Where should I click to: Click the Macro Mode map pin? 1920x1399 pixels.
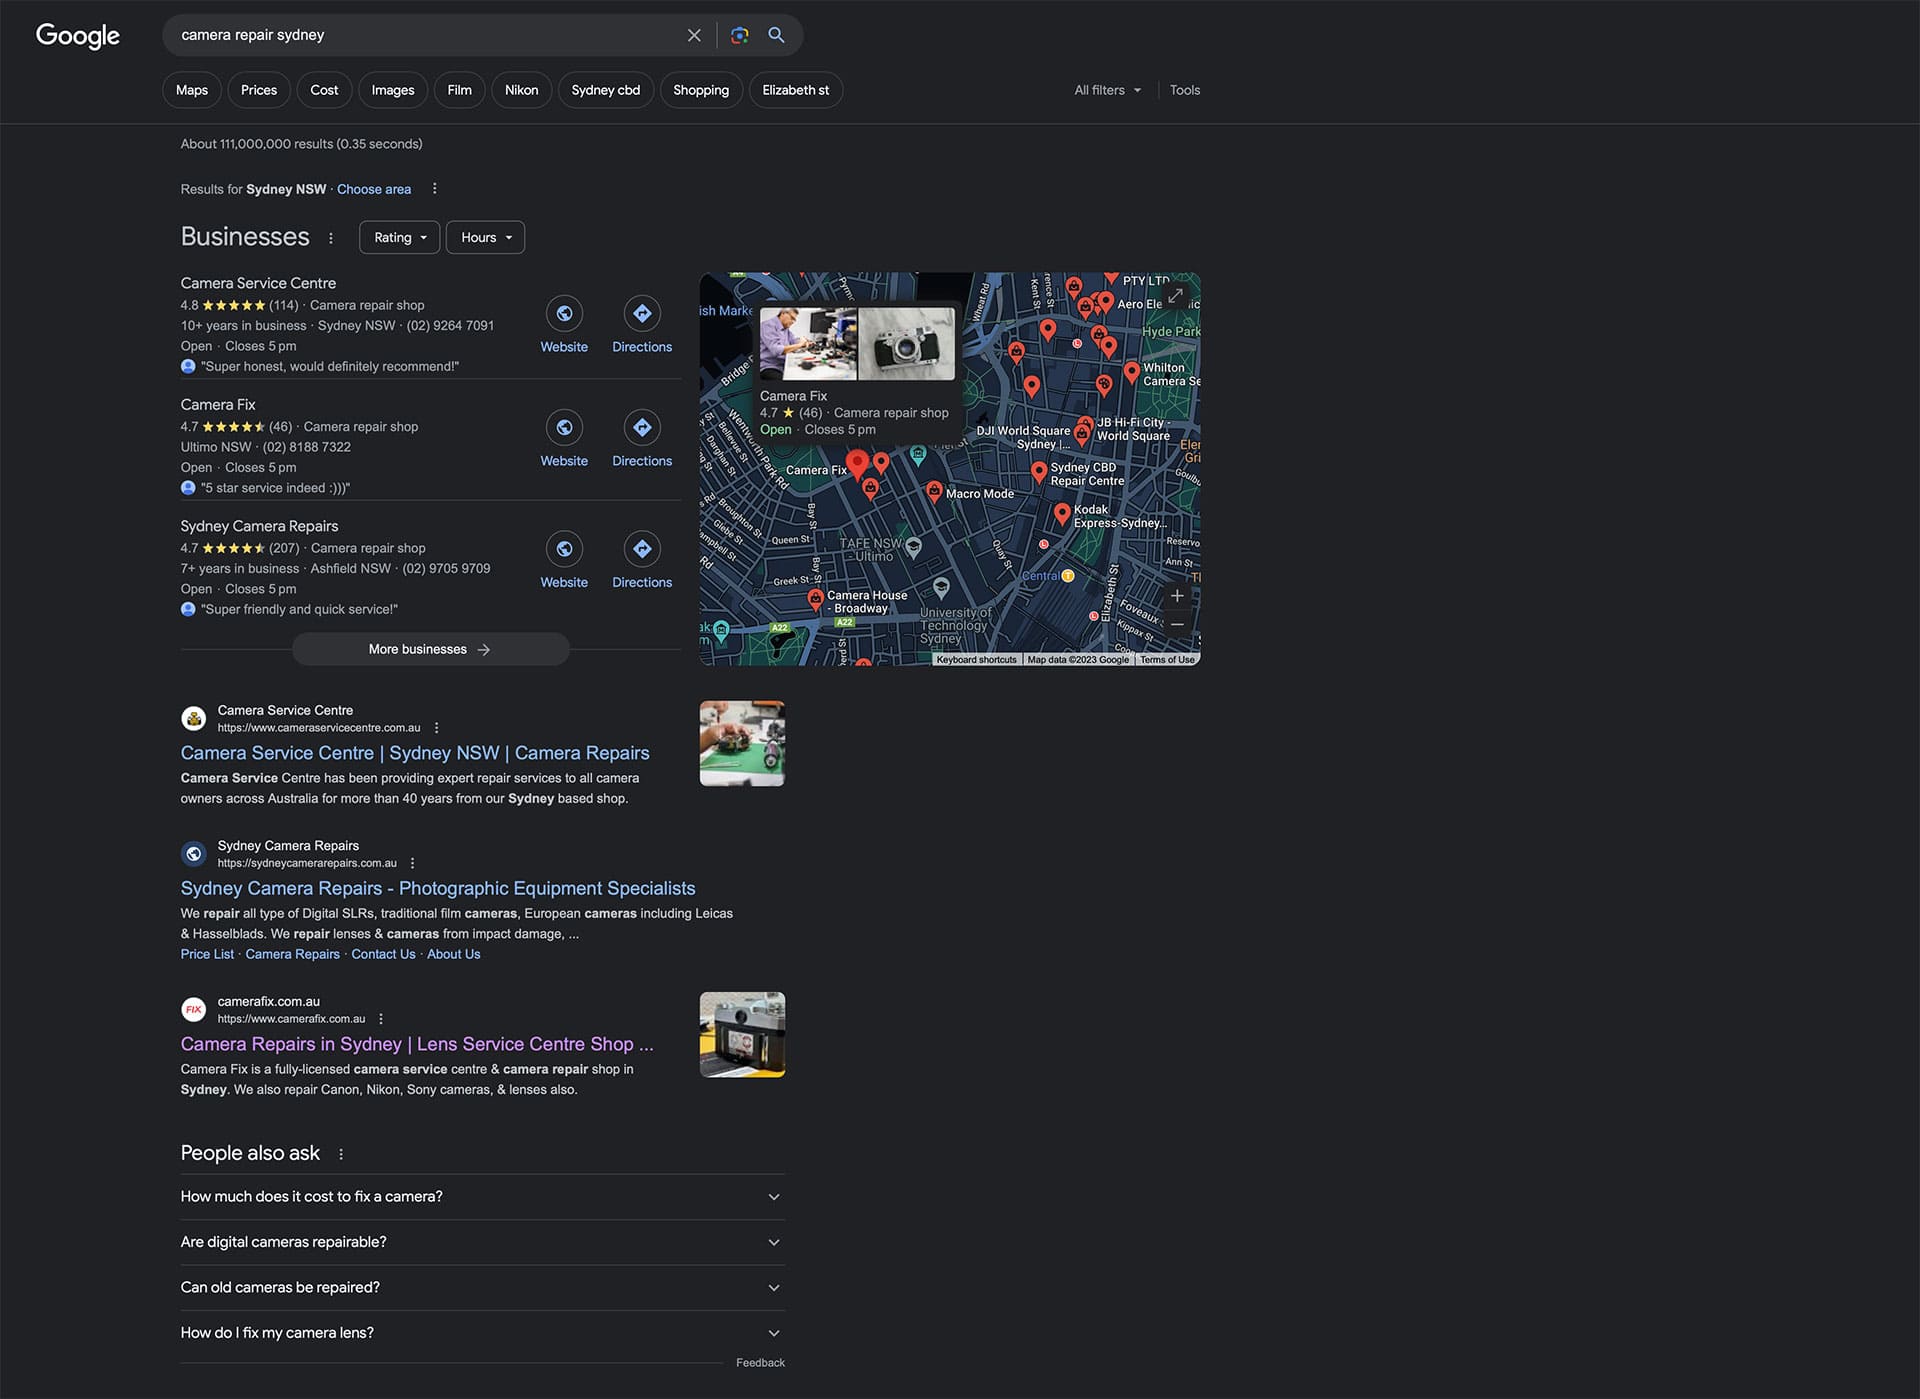click(x=933, y=490)
